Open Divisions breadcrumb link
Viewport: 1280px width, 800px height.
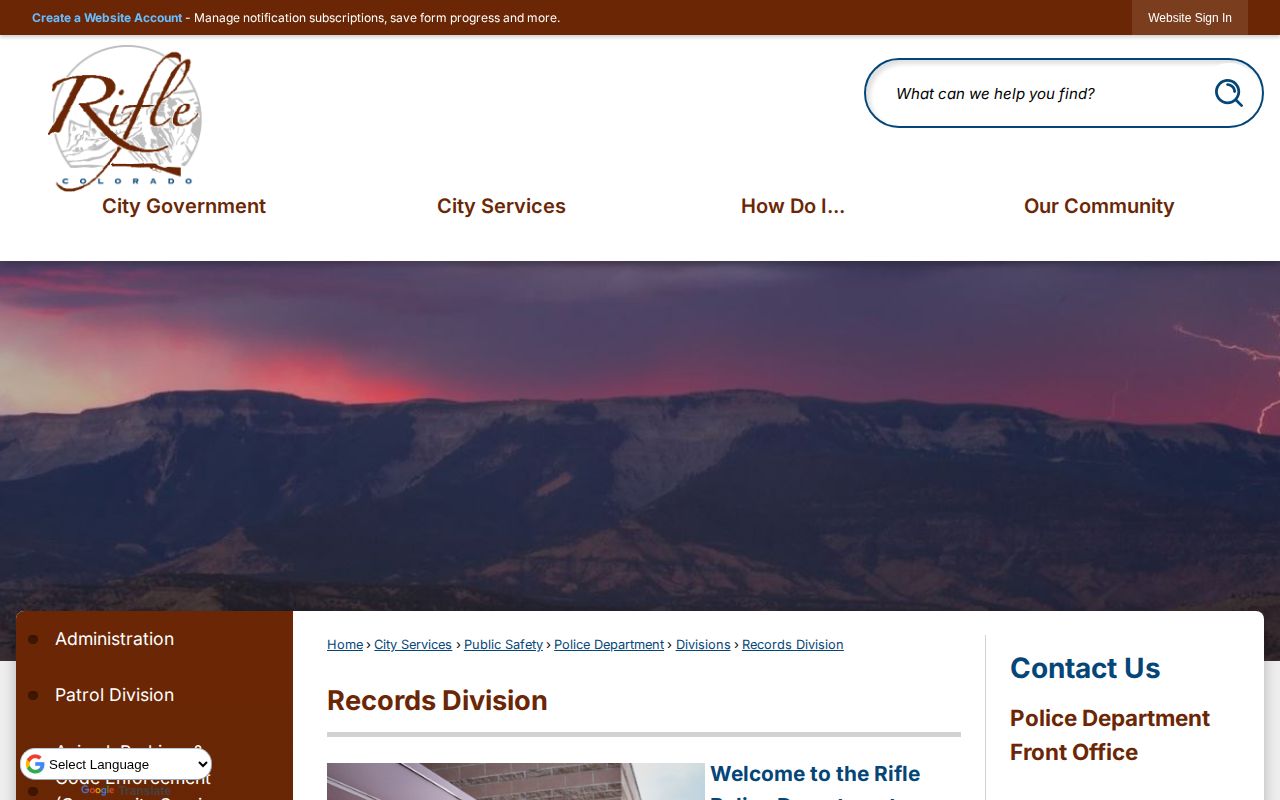point(703,645)
